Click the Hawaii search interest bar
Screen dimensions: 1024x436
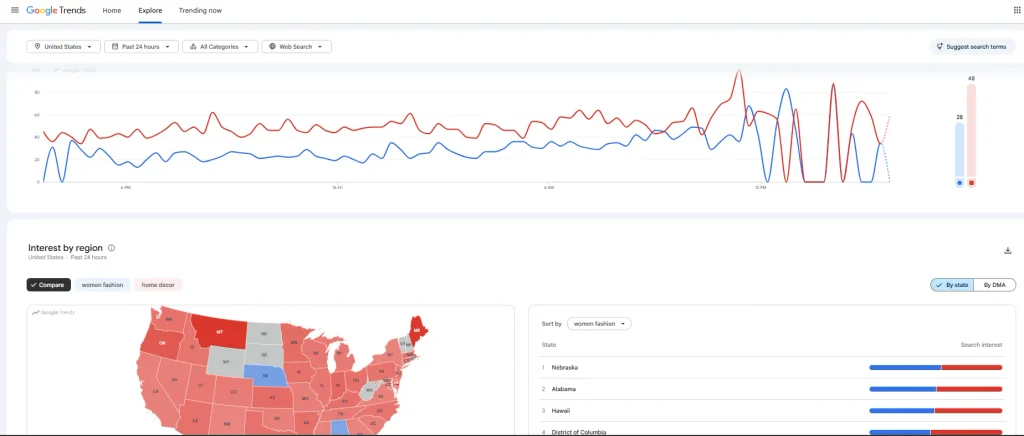click(936, 411)
